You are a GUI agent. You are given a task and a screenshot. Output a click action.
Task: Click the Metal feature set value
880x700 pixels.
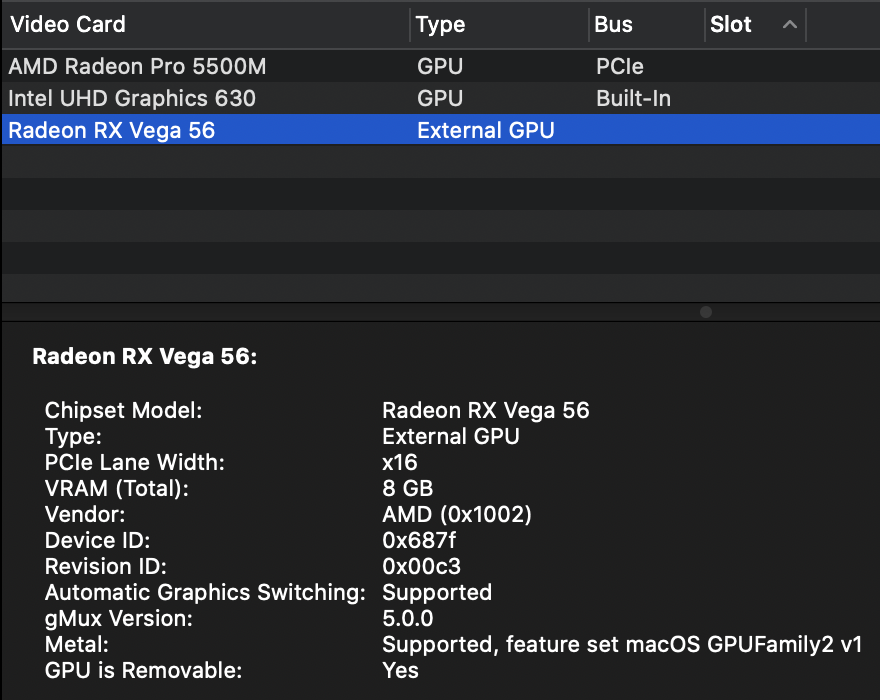(x=622, y=644)
